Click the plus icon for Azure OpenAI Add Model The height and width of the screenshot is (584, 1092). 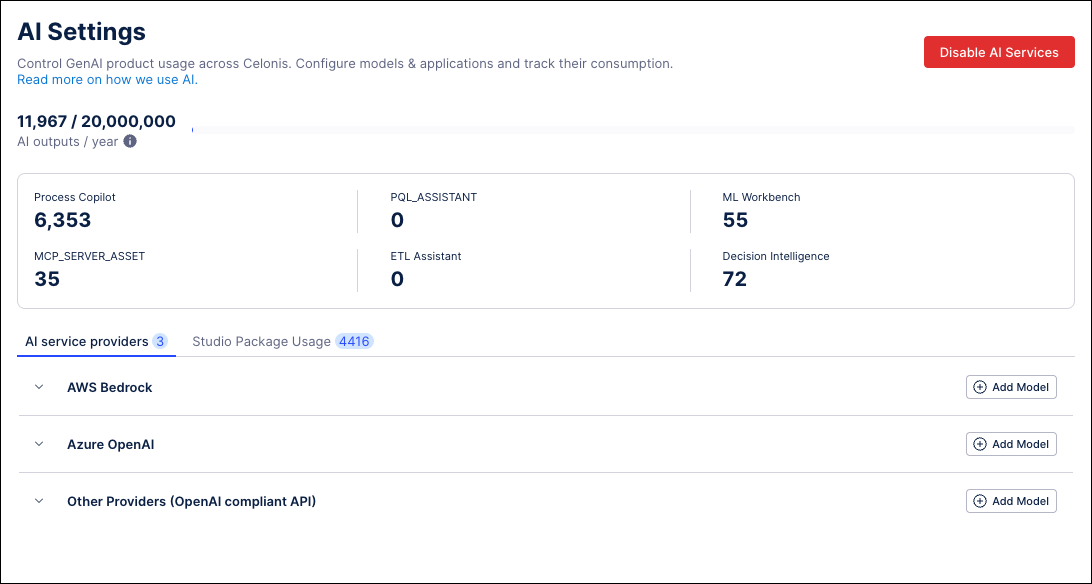(980, 444)
